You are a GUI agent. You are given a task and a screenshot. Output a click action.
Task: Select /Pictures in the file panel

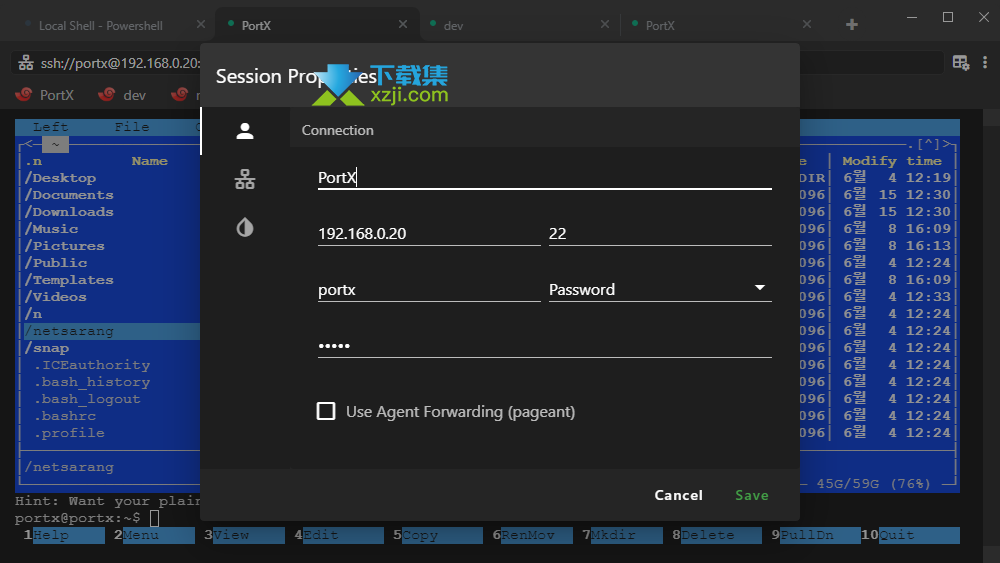[64, 246]
